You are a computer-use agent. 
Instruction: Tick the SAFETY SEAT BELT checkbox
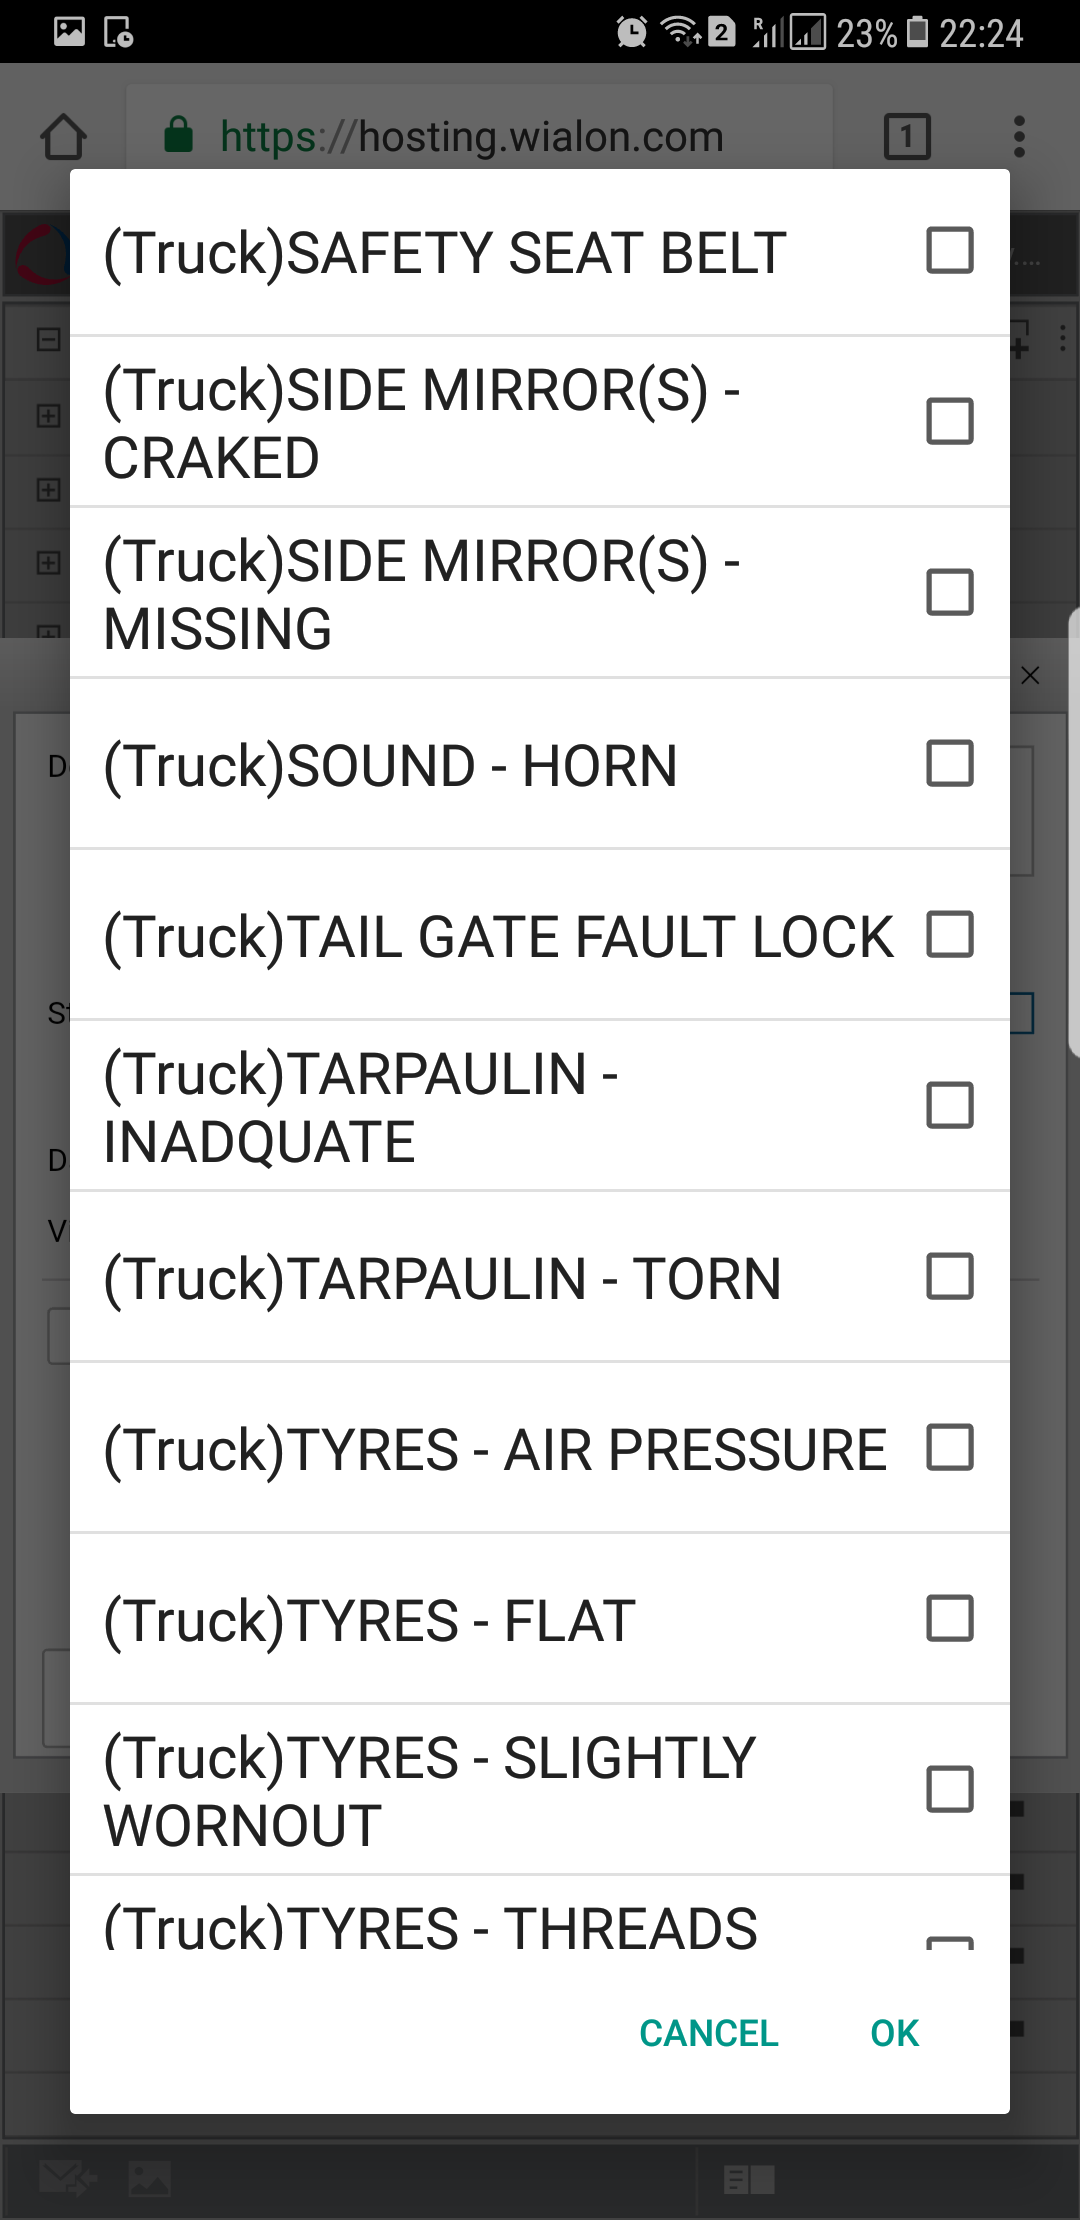tap(949, 251)
